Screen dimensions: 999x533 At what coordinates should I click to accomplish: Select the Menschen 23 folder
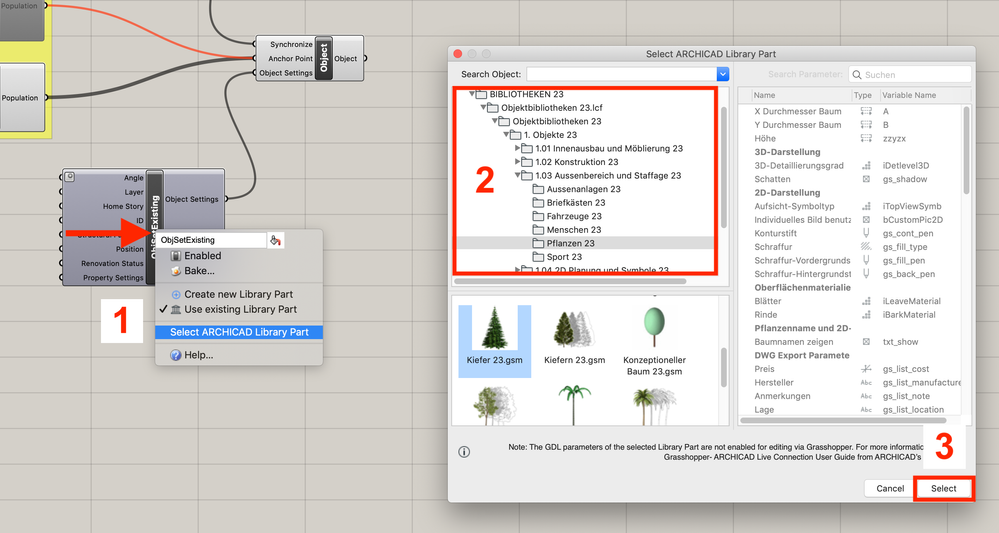(x=567, y=229)
